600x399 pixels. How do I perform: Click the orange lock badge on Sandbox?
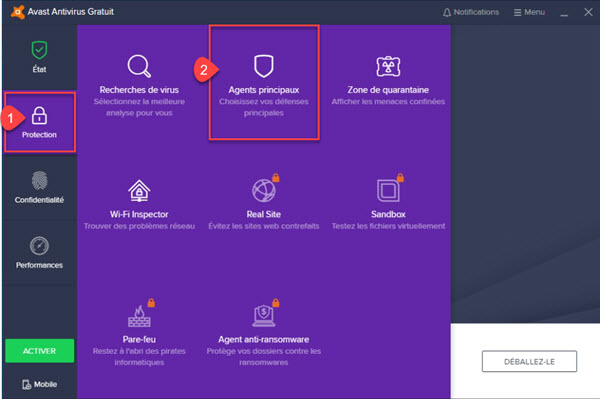coord(400,178)
